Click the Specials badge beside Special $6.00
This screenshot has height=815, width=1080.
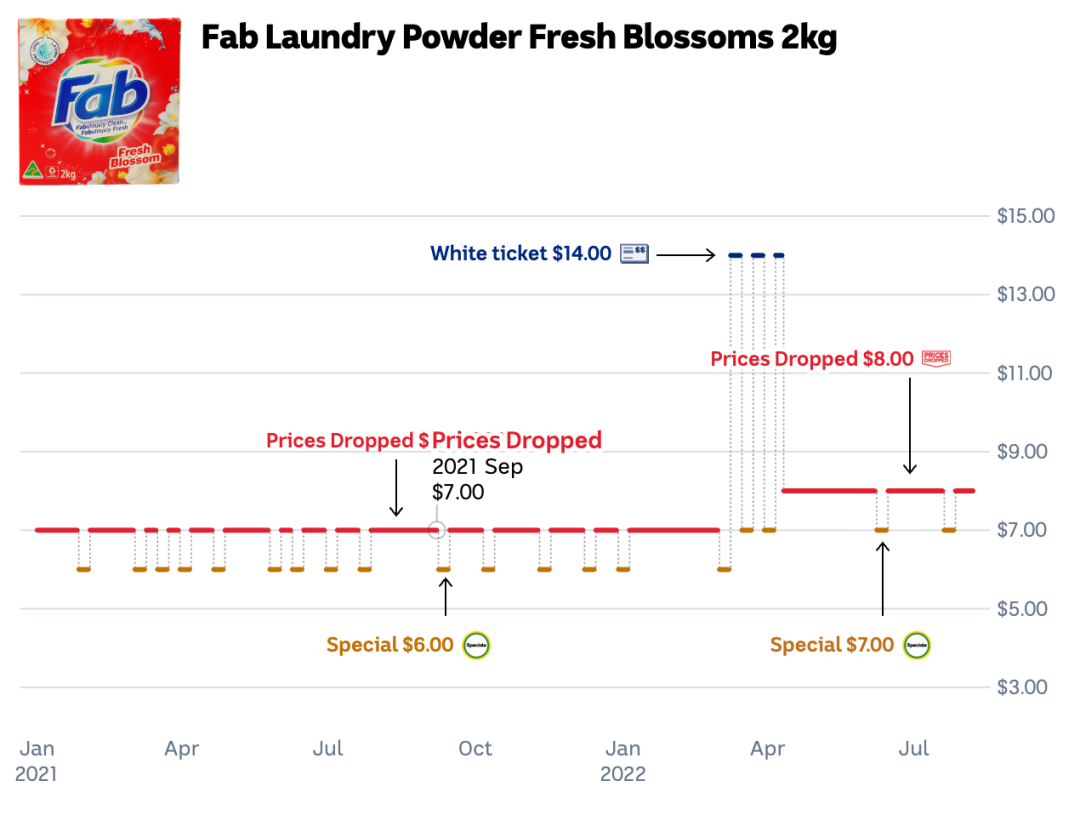[477, 645]
